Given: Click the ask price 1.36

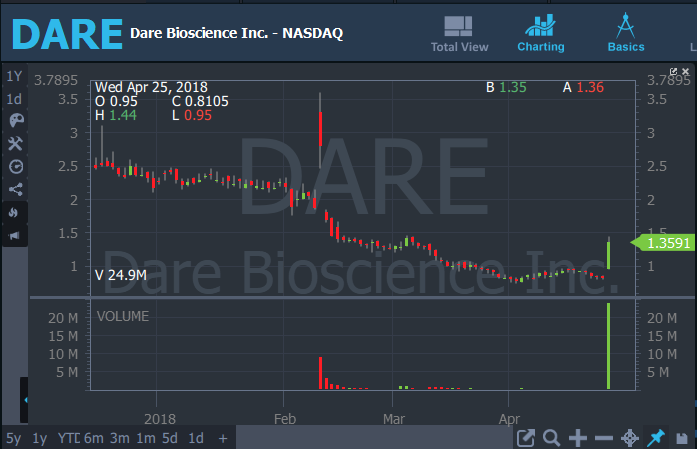Looking at the screenshot, I should [590, 87].
